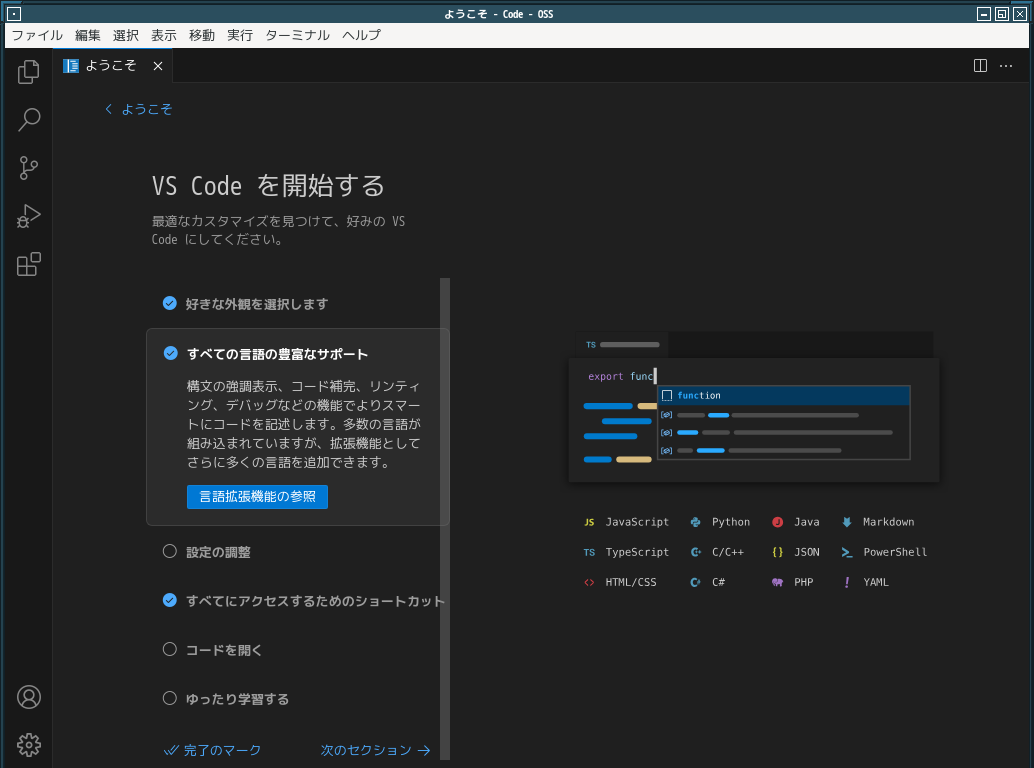1034x768 pixels.
Task: Open the Accounts menu icon
Action: tap(28, 697)
